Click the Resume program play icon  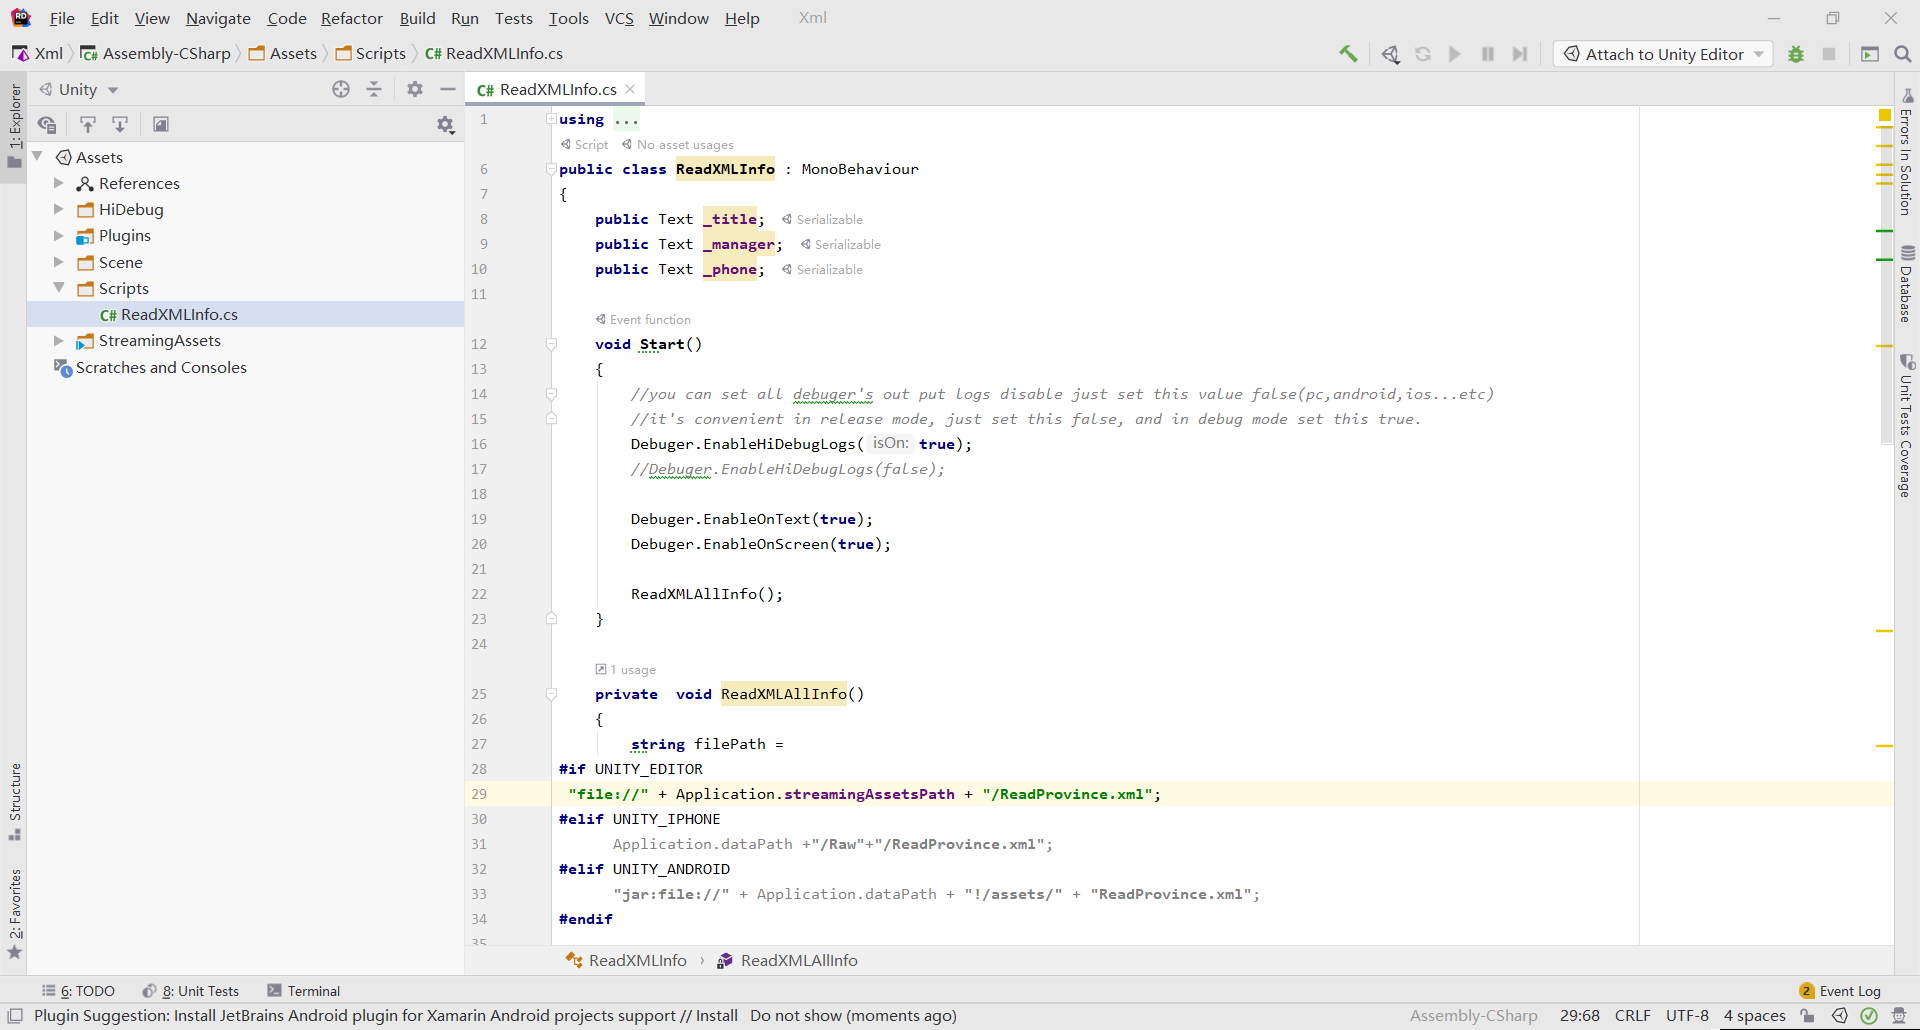(1455, 54)
